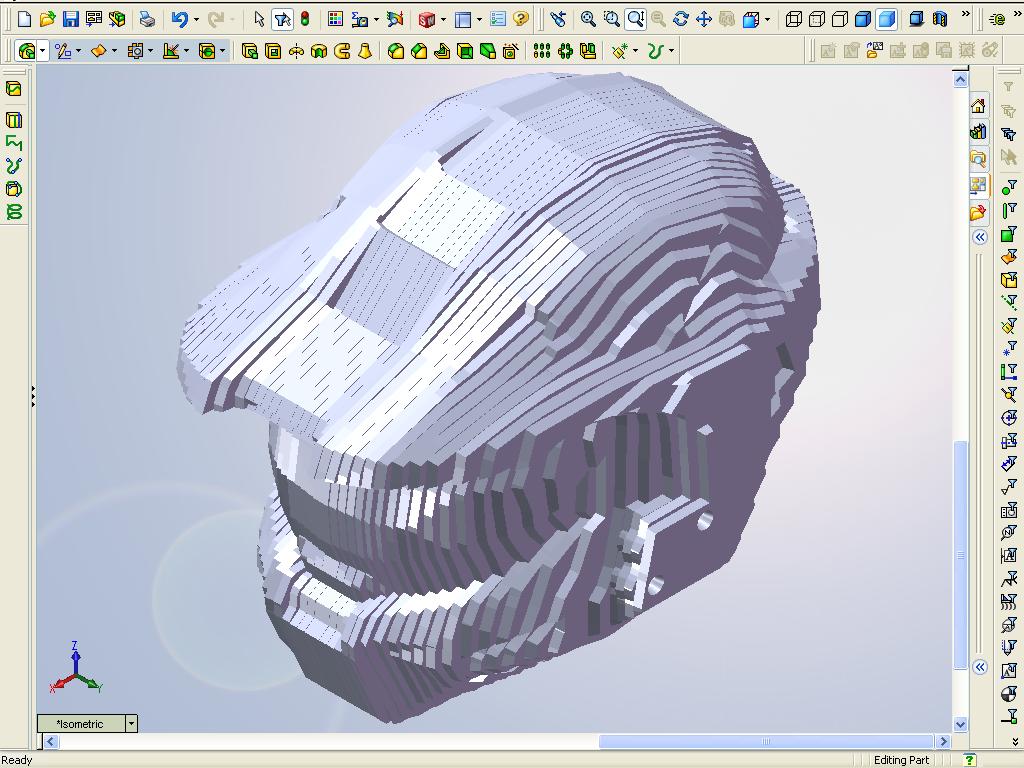The width and height of the screenshot is (1024, 768).
Task: Zoom to Fit the model
Action: (x=588, y=20)
